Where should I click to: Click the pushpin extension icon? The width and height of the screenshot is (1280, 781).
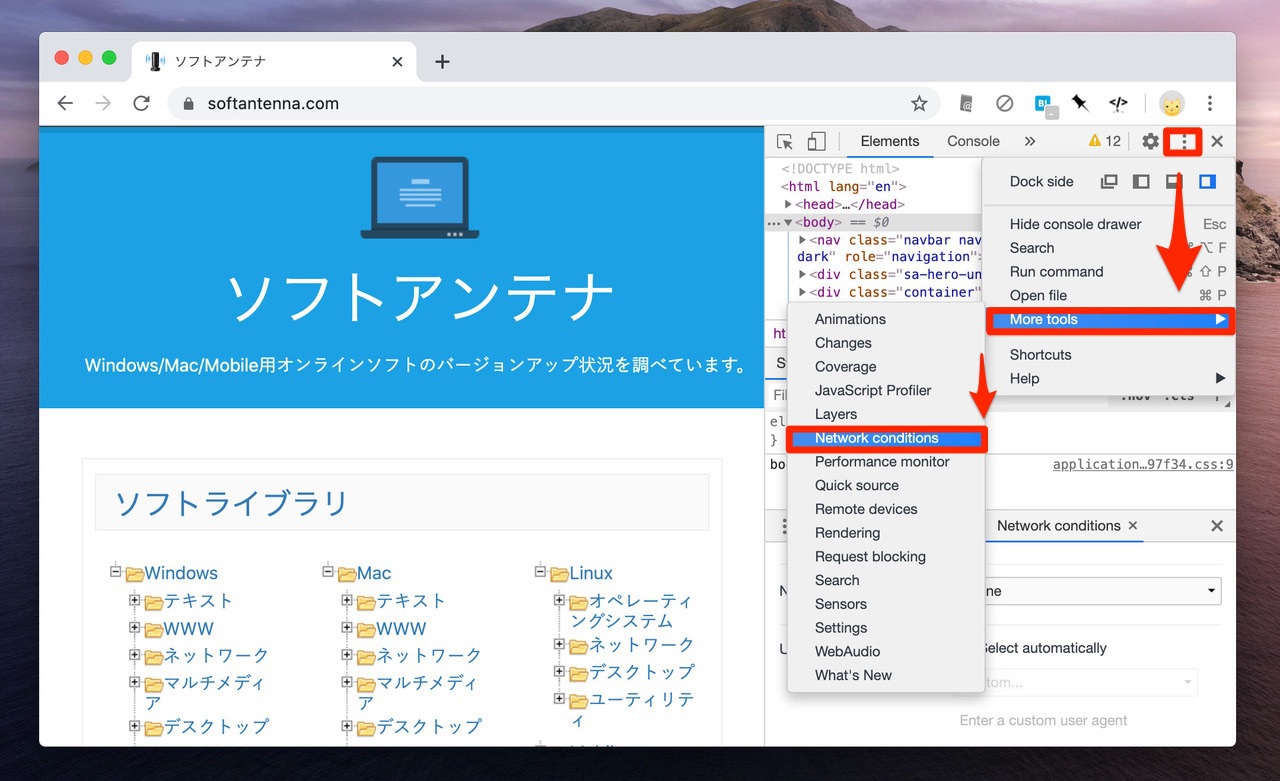coord(1080,104)
